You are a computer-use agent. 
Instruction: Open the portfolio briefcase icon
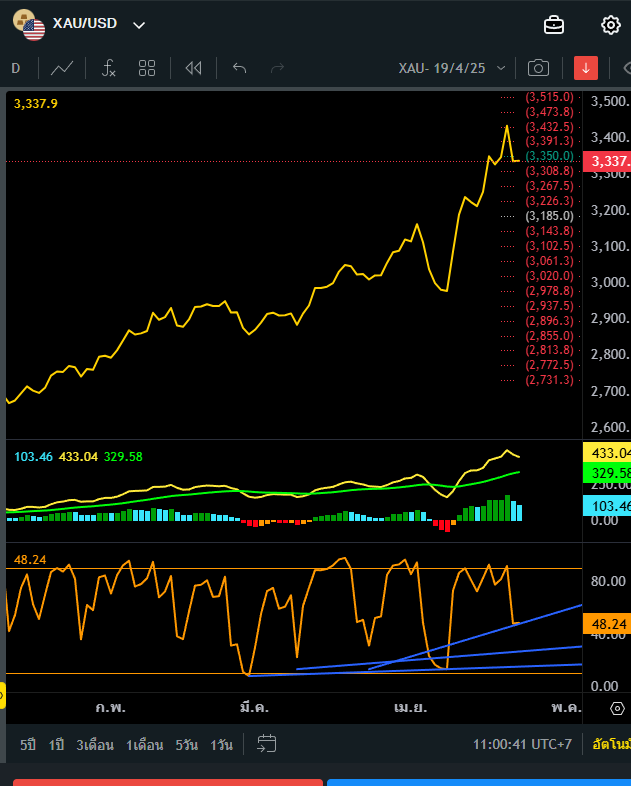click(554, 25)
